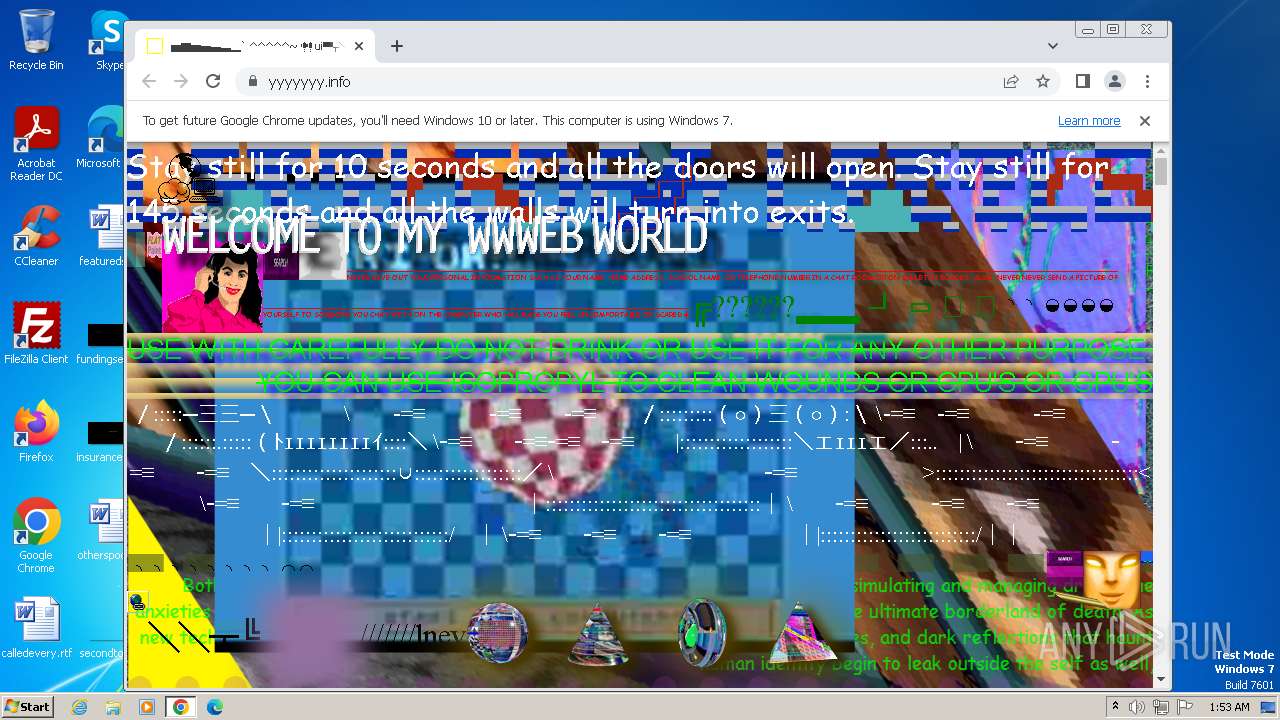Close the current browser tab

(x=359, y=46)
